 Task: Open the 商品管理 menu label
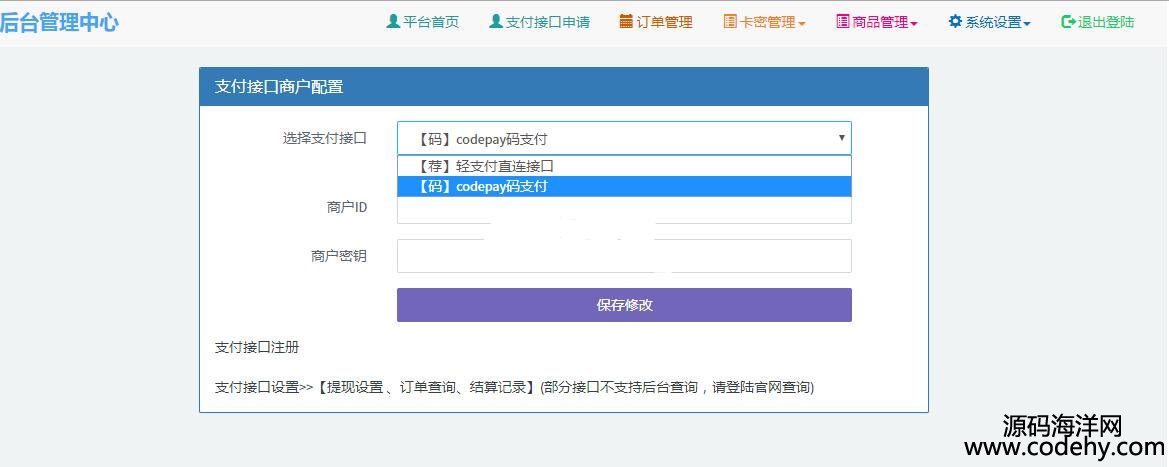click(880, 22)
